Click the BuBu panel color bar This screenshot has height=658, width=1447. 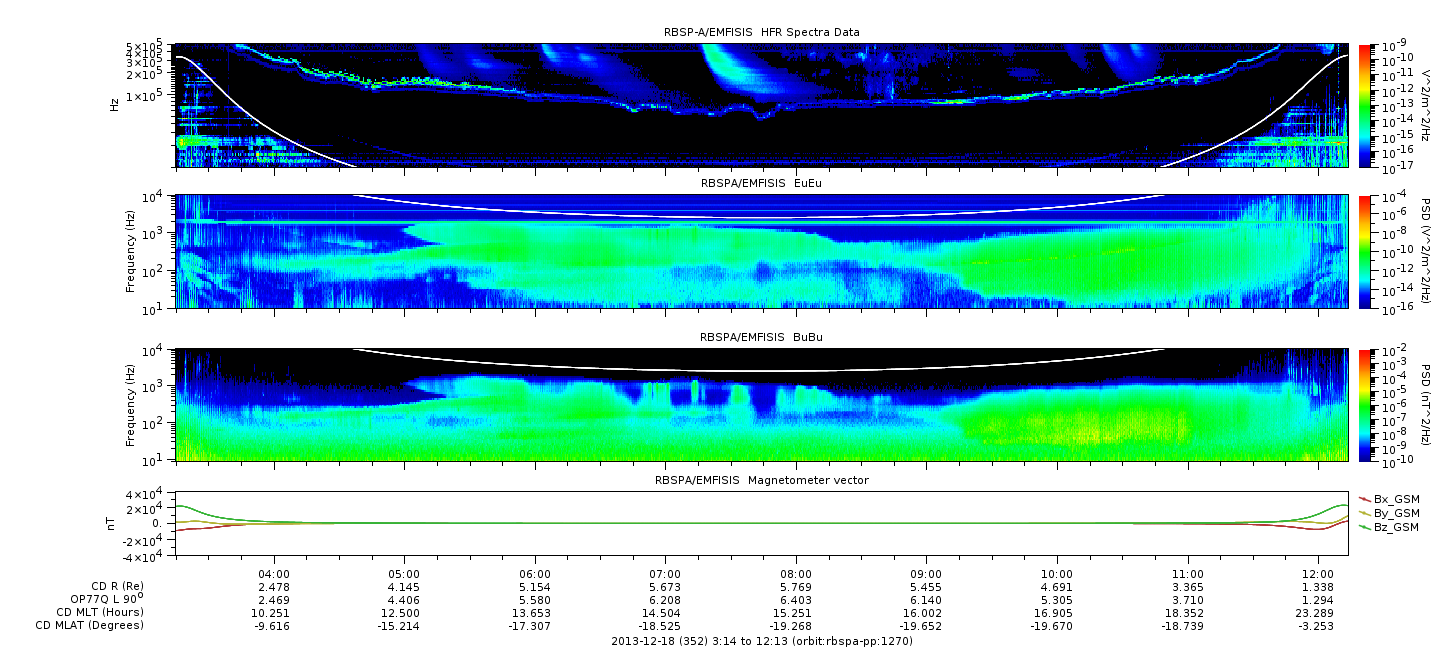(x=1365, y=405)
